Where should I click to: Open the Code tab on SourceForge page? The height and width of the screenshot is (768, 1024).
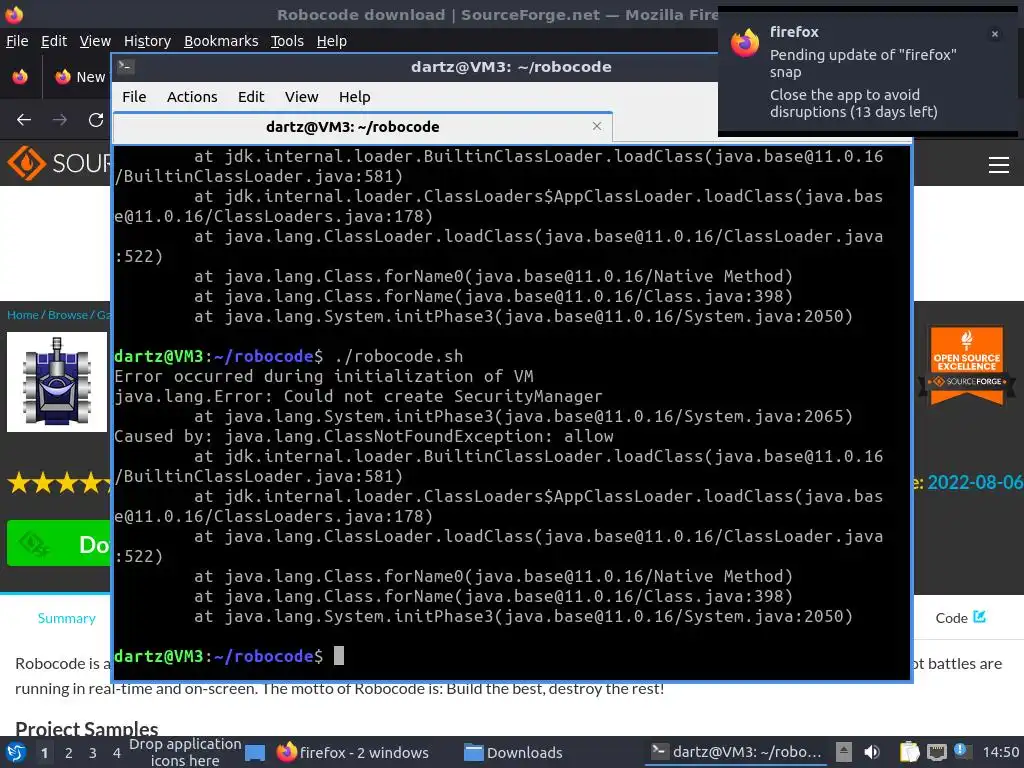[x=960, y=618]
